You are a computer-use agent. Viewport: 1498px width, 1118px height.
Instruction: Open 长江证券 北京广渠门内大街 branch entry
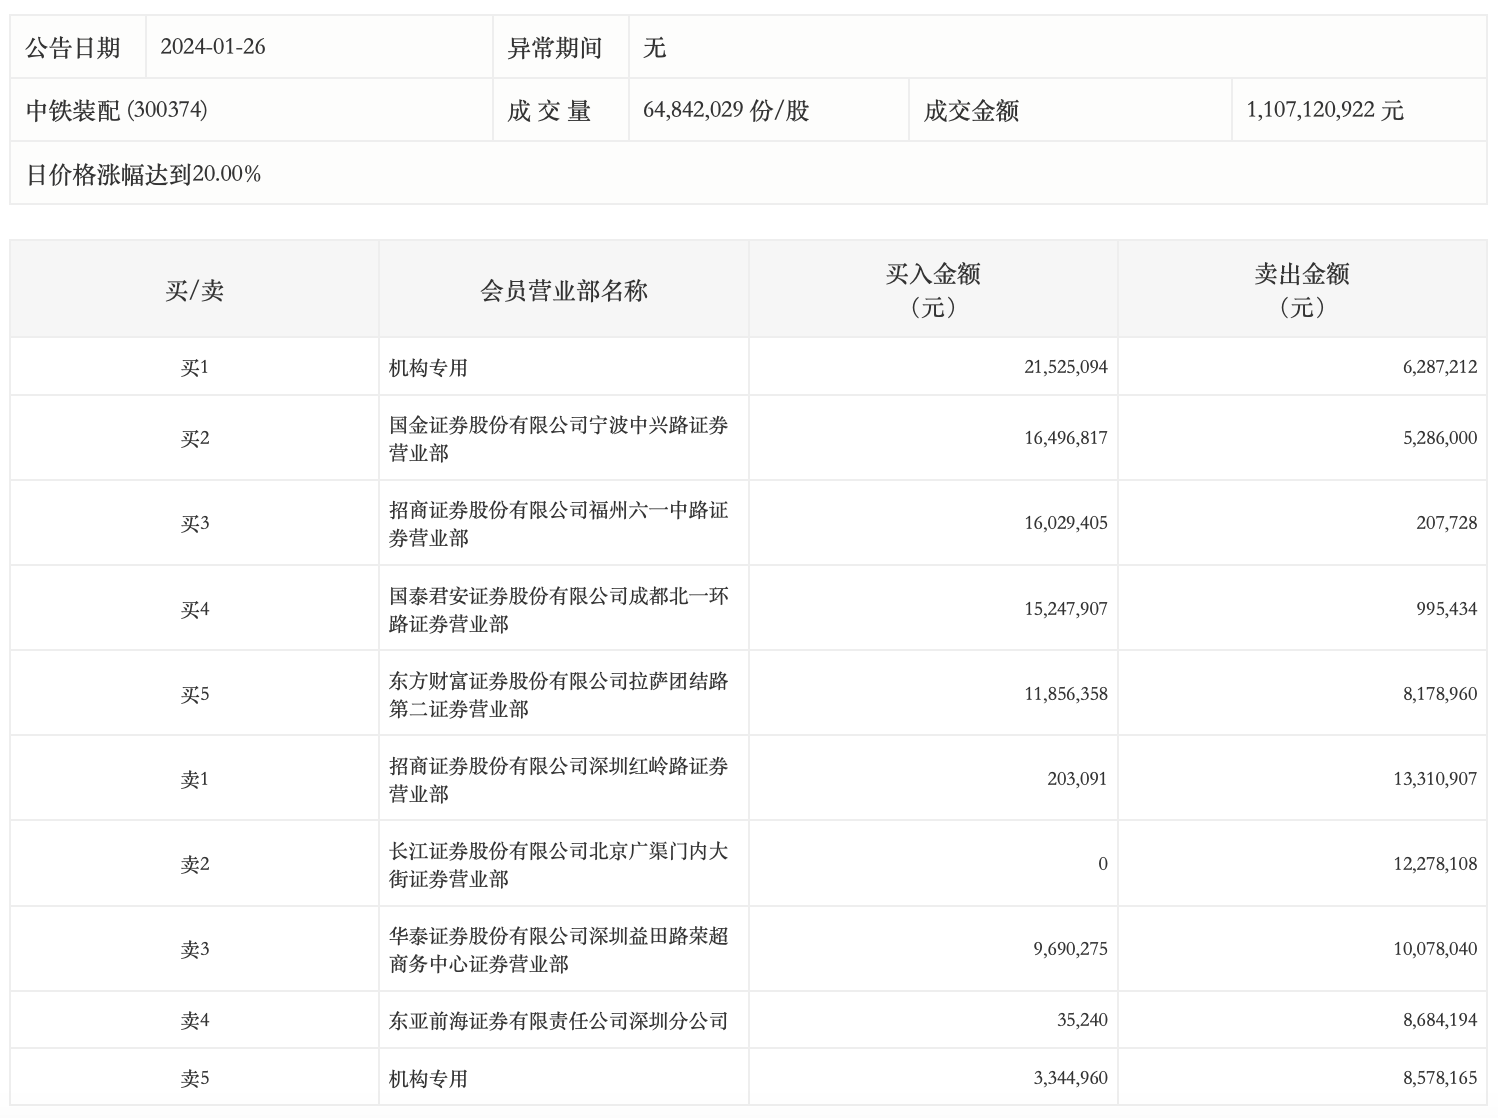coord(558,864)
